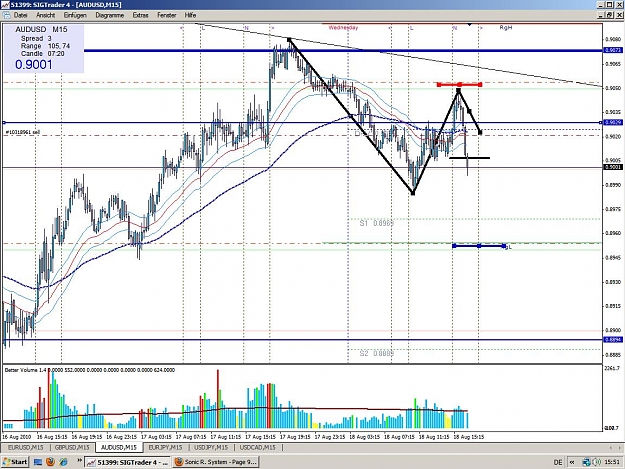The image size is (625, 469).
Task: Click the DE language indicator
Action: pyautogui.click(x=558, y=462)
